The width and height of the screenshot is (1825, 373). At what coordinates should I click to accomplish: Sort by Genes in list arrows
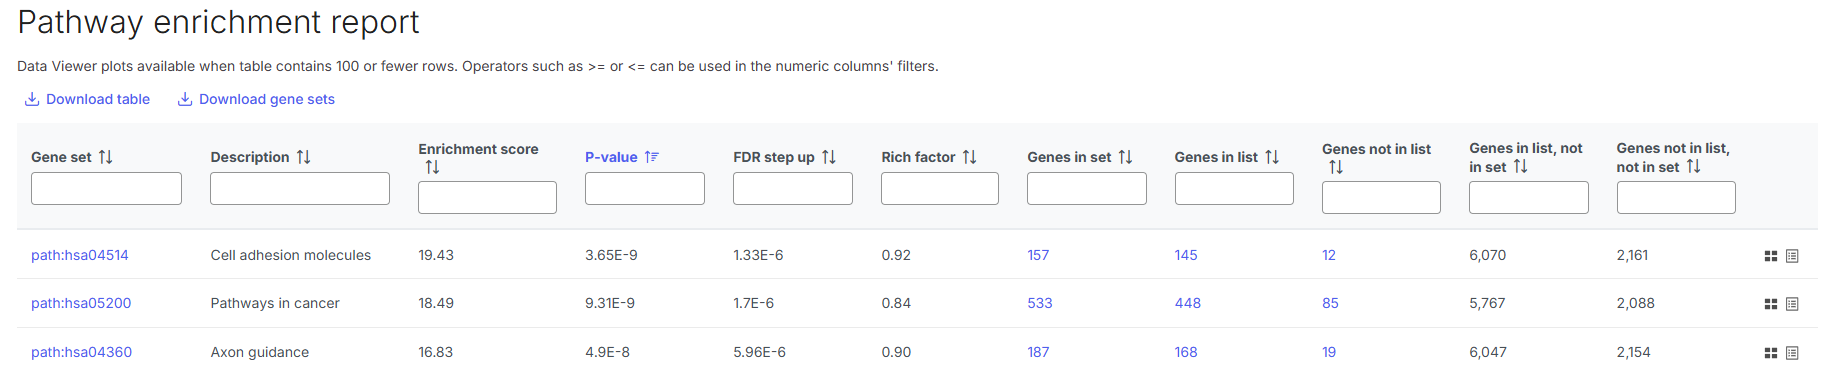(1272, 157)
